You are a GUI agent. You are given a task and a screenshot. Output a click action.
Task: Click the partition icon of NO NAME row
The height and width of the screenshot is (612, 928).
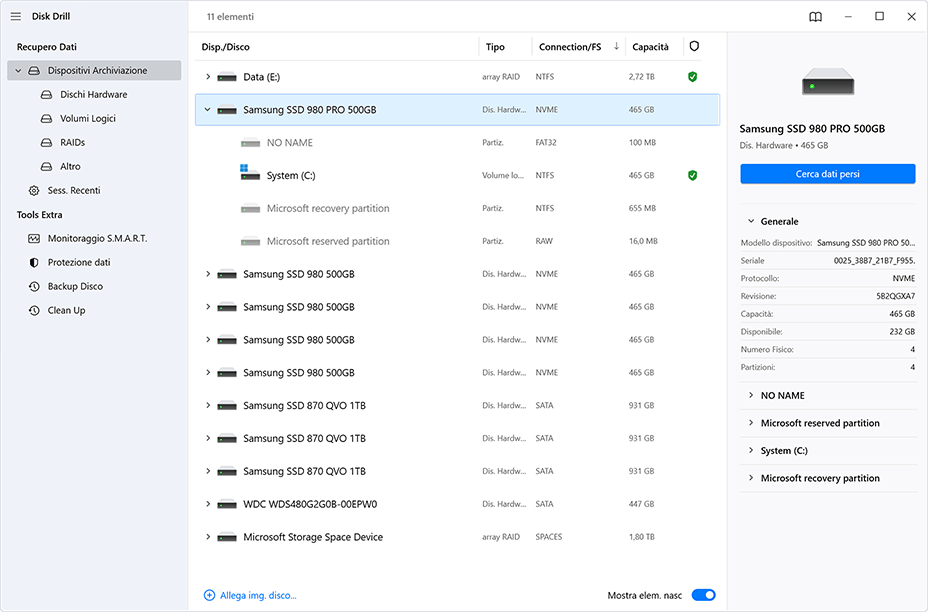pyautogui.click(x=250, y=143)
